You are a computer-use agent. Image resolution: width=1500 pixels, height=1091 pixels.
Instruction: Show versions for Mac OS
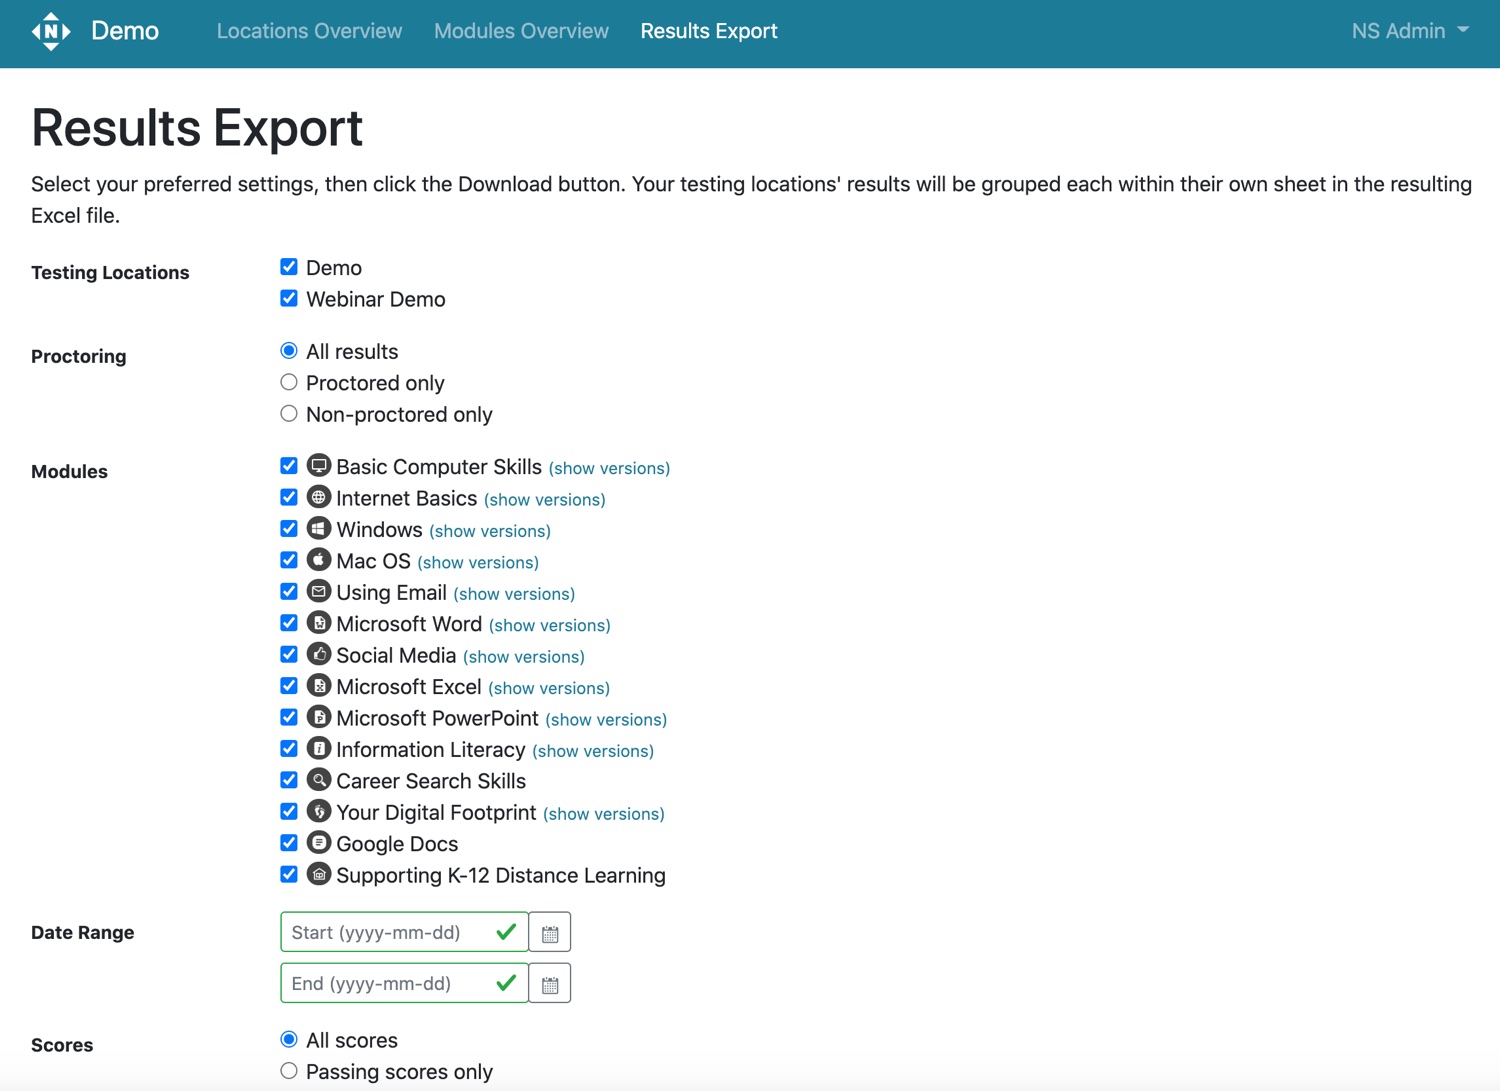[x=478, y=562]
